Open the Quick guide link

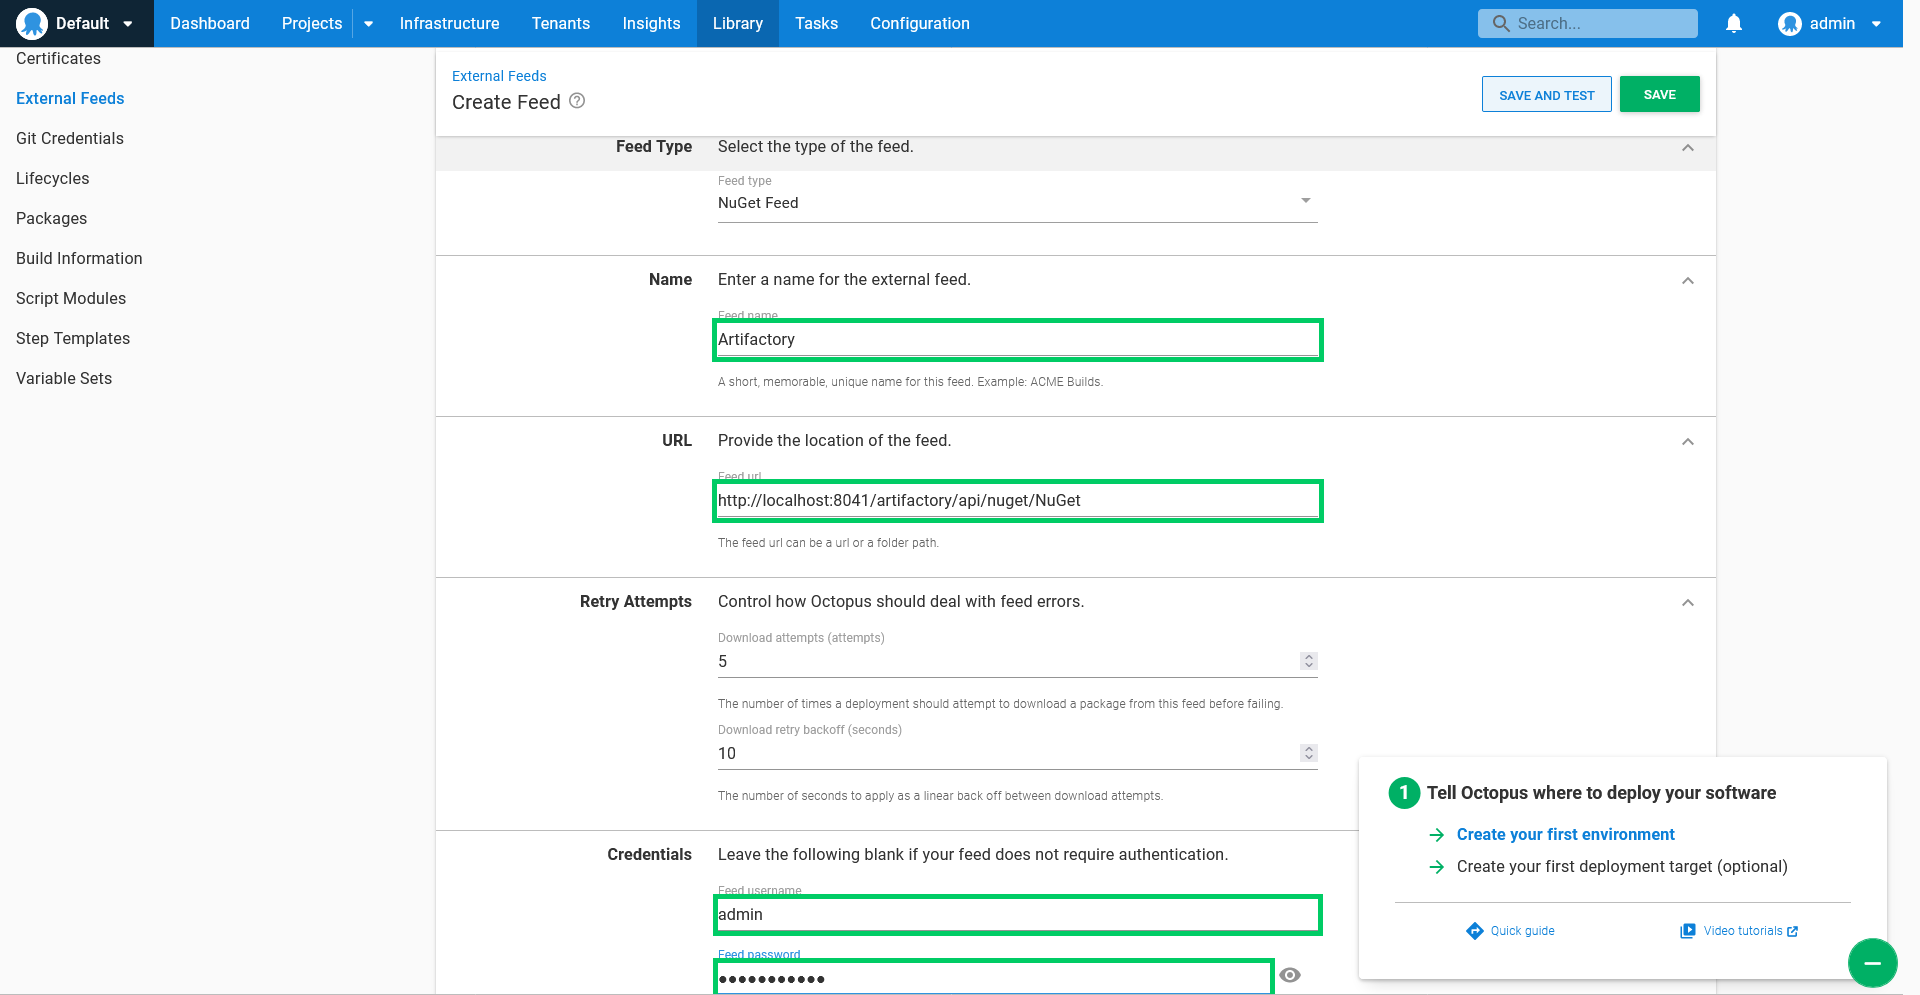(1522, 931)
